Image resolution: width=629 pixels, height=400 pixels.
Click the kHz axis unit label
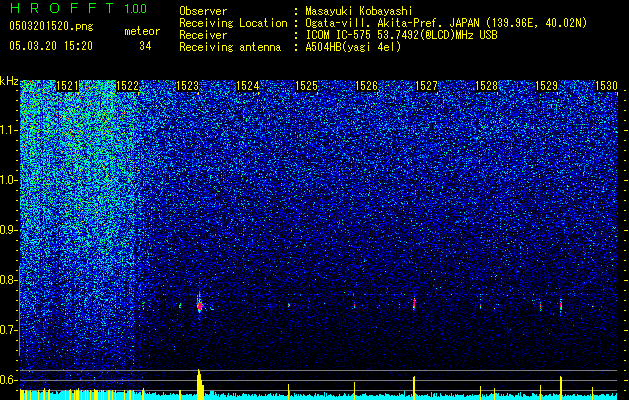coord(9,81)
